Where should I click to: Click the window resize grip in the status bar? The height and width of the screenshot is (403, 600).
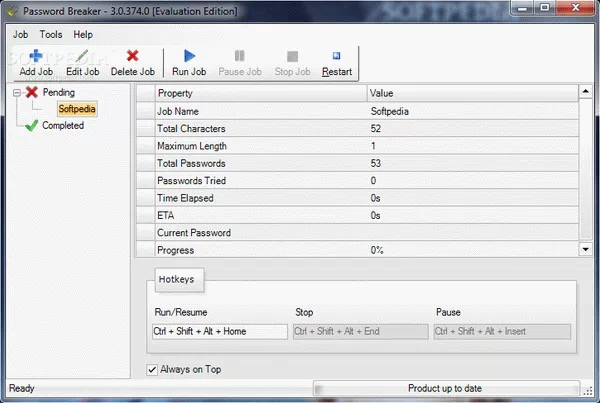(x=588, y=390)
